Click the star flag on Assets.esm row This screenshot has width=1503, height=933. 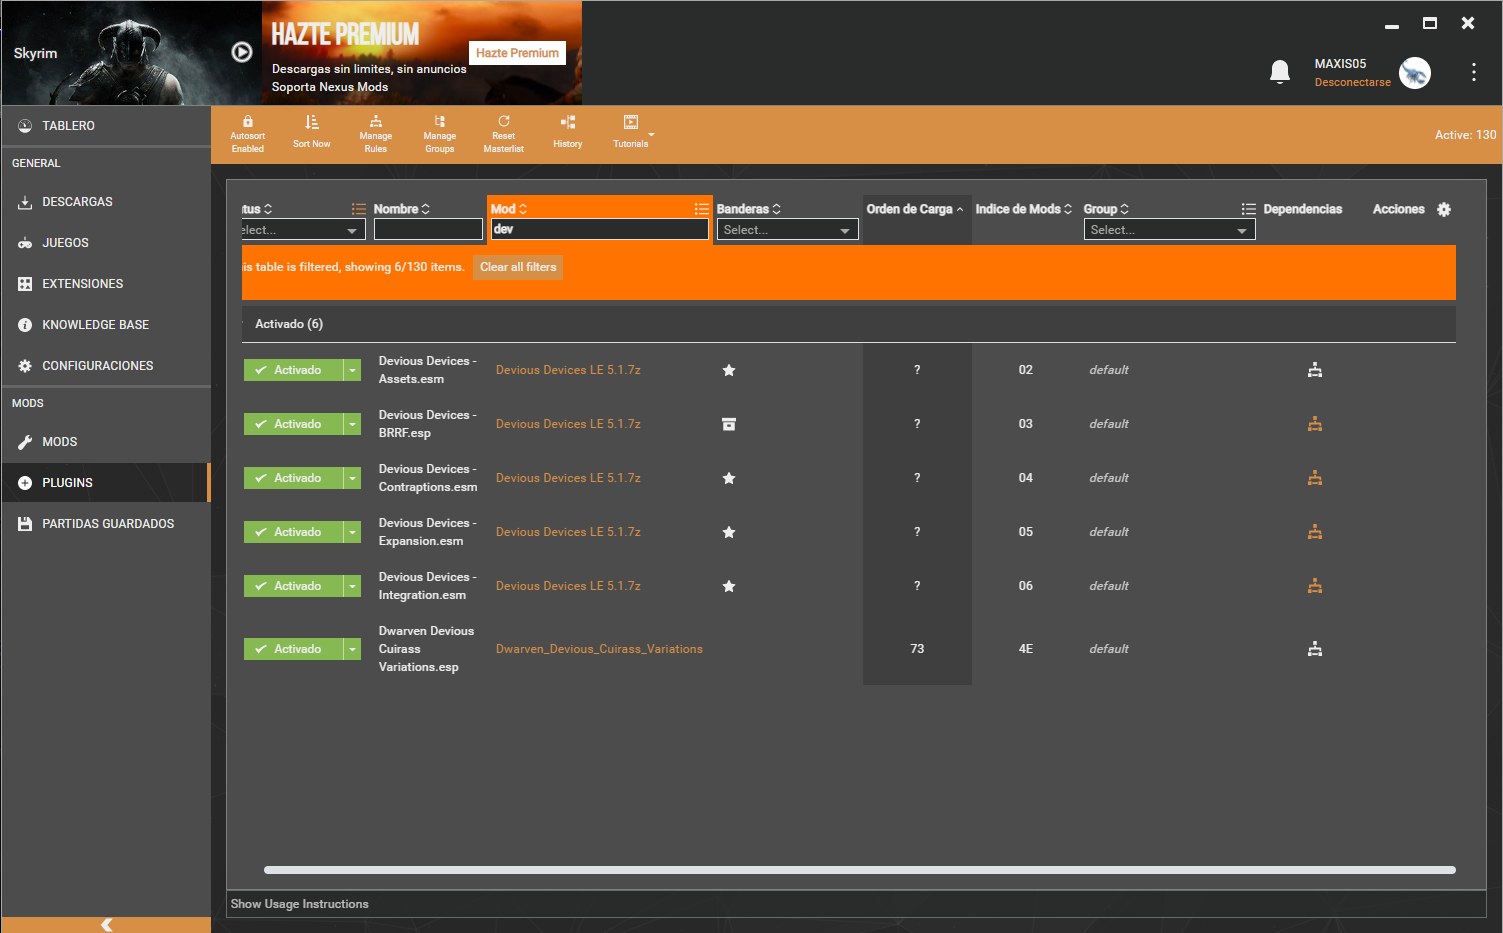coord(729,370)
